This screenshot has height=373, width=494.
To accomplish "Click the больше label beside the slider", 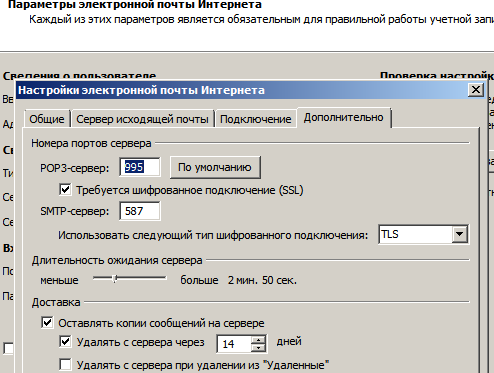I will pyautogui.click(x=199, y=280).
